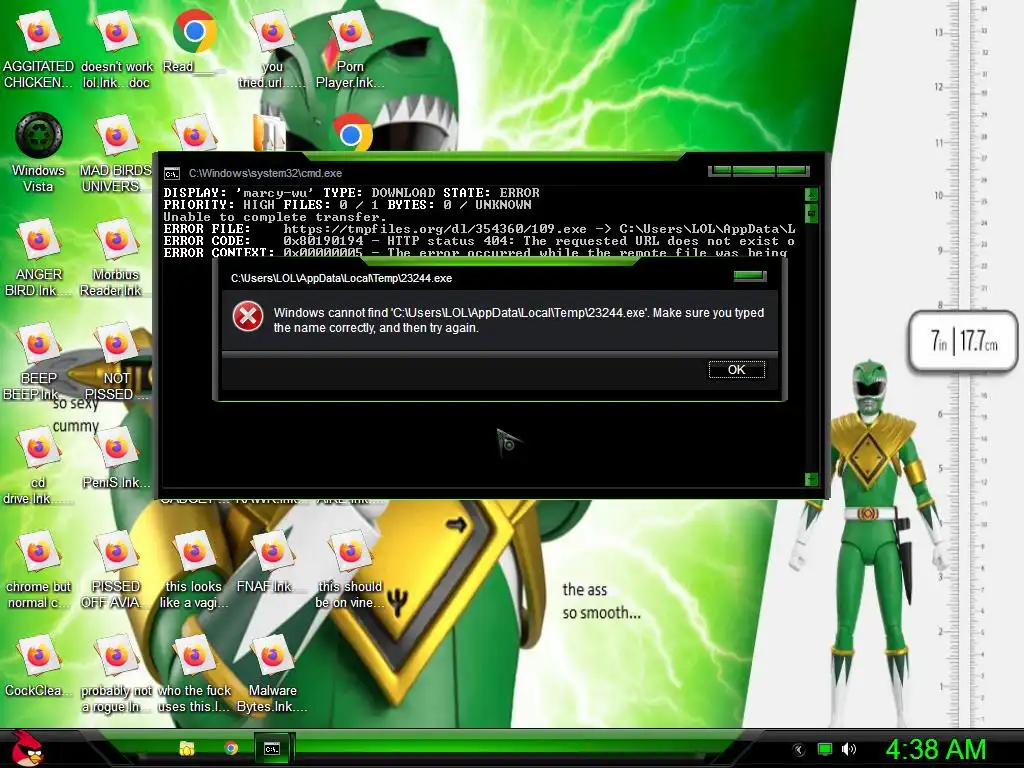This screenshot has height=768, width=1024.
Task: Click OK in the error dialog
Action: click(x=737, y=370)
